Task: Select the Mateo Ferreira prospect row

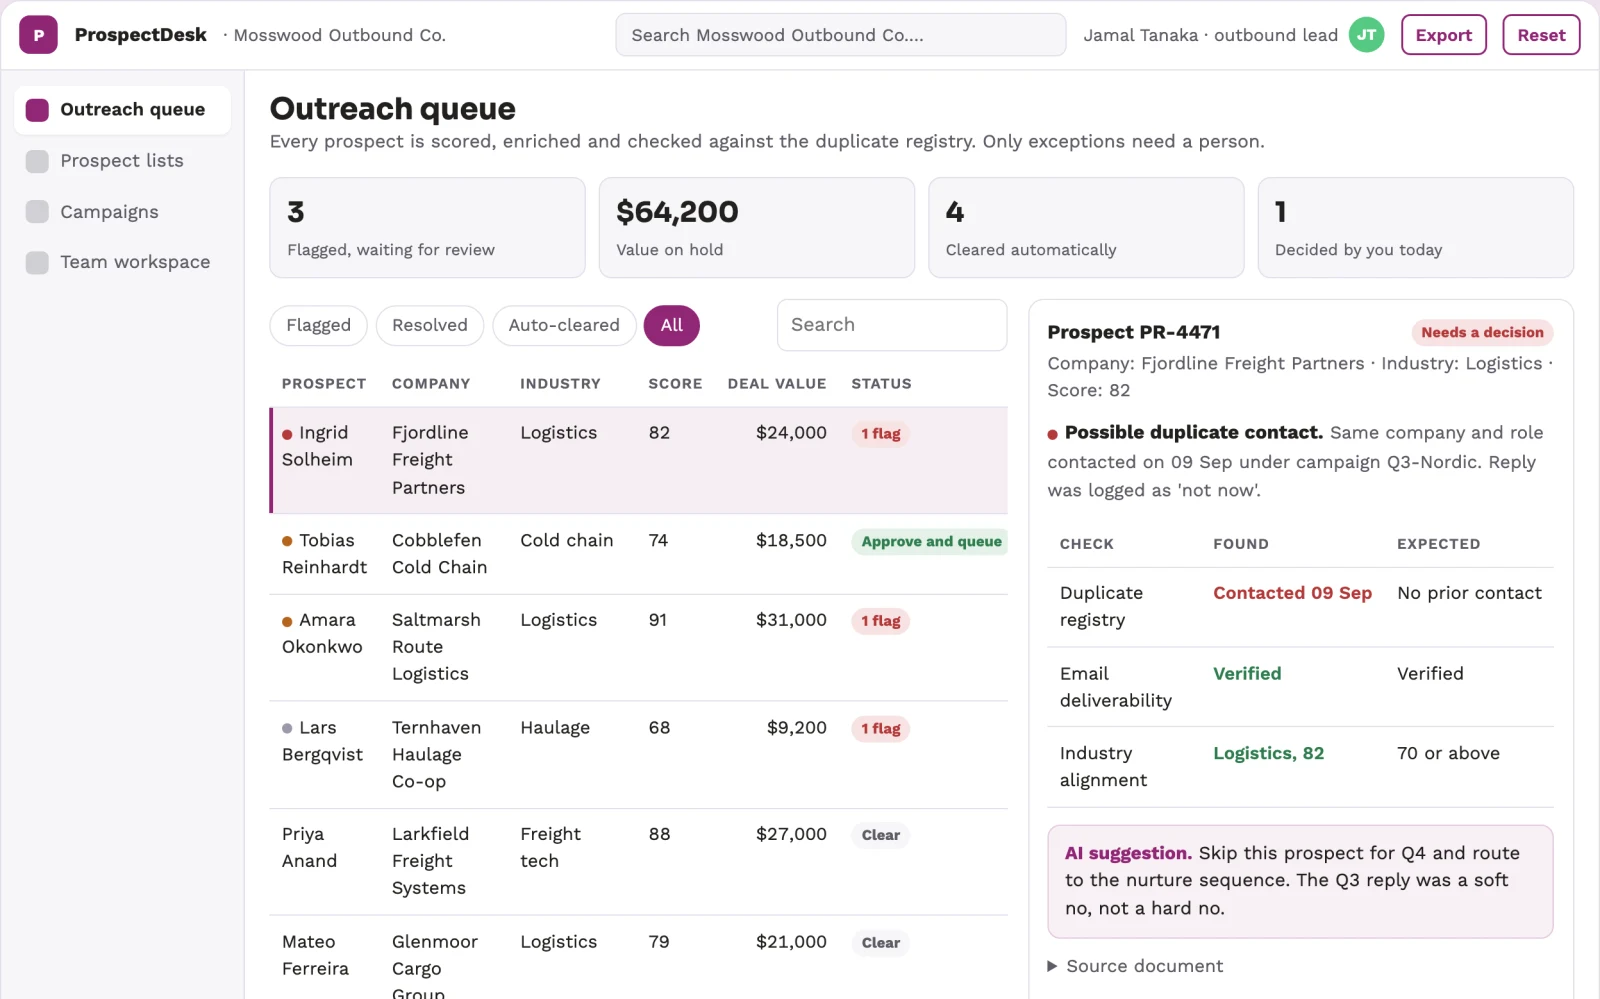Action: (638, 958)
